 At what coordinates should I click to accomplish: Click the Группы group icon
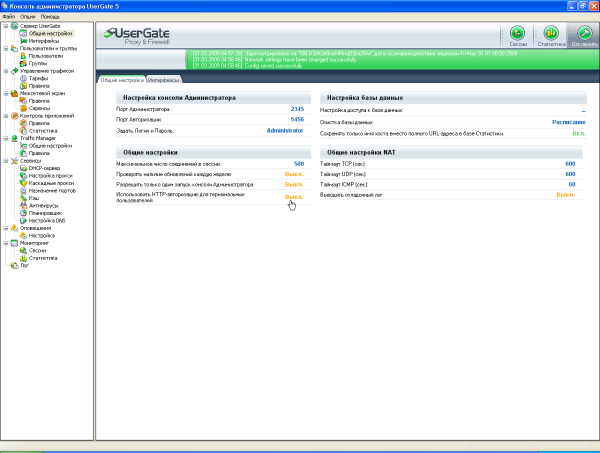click(x=23, y=64)
